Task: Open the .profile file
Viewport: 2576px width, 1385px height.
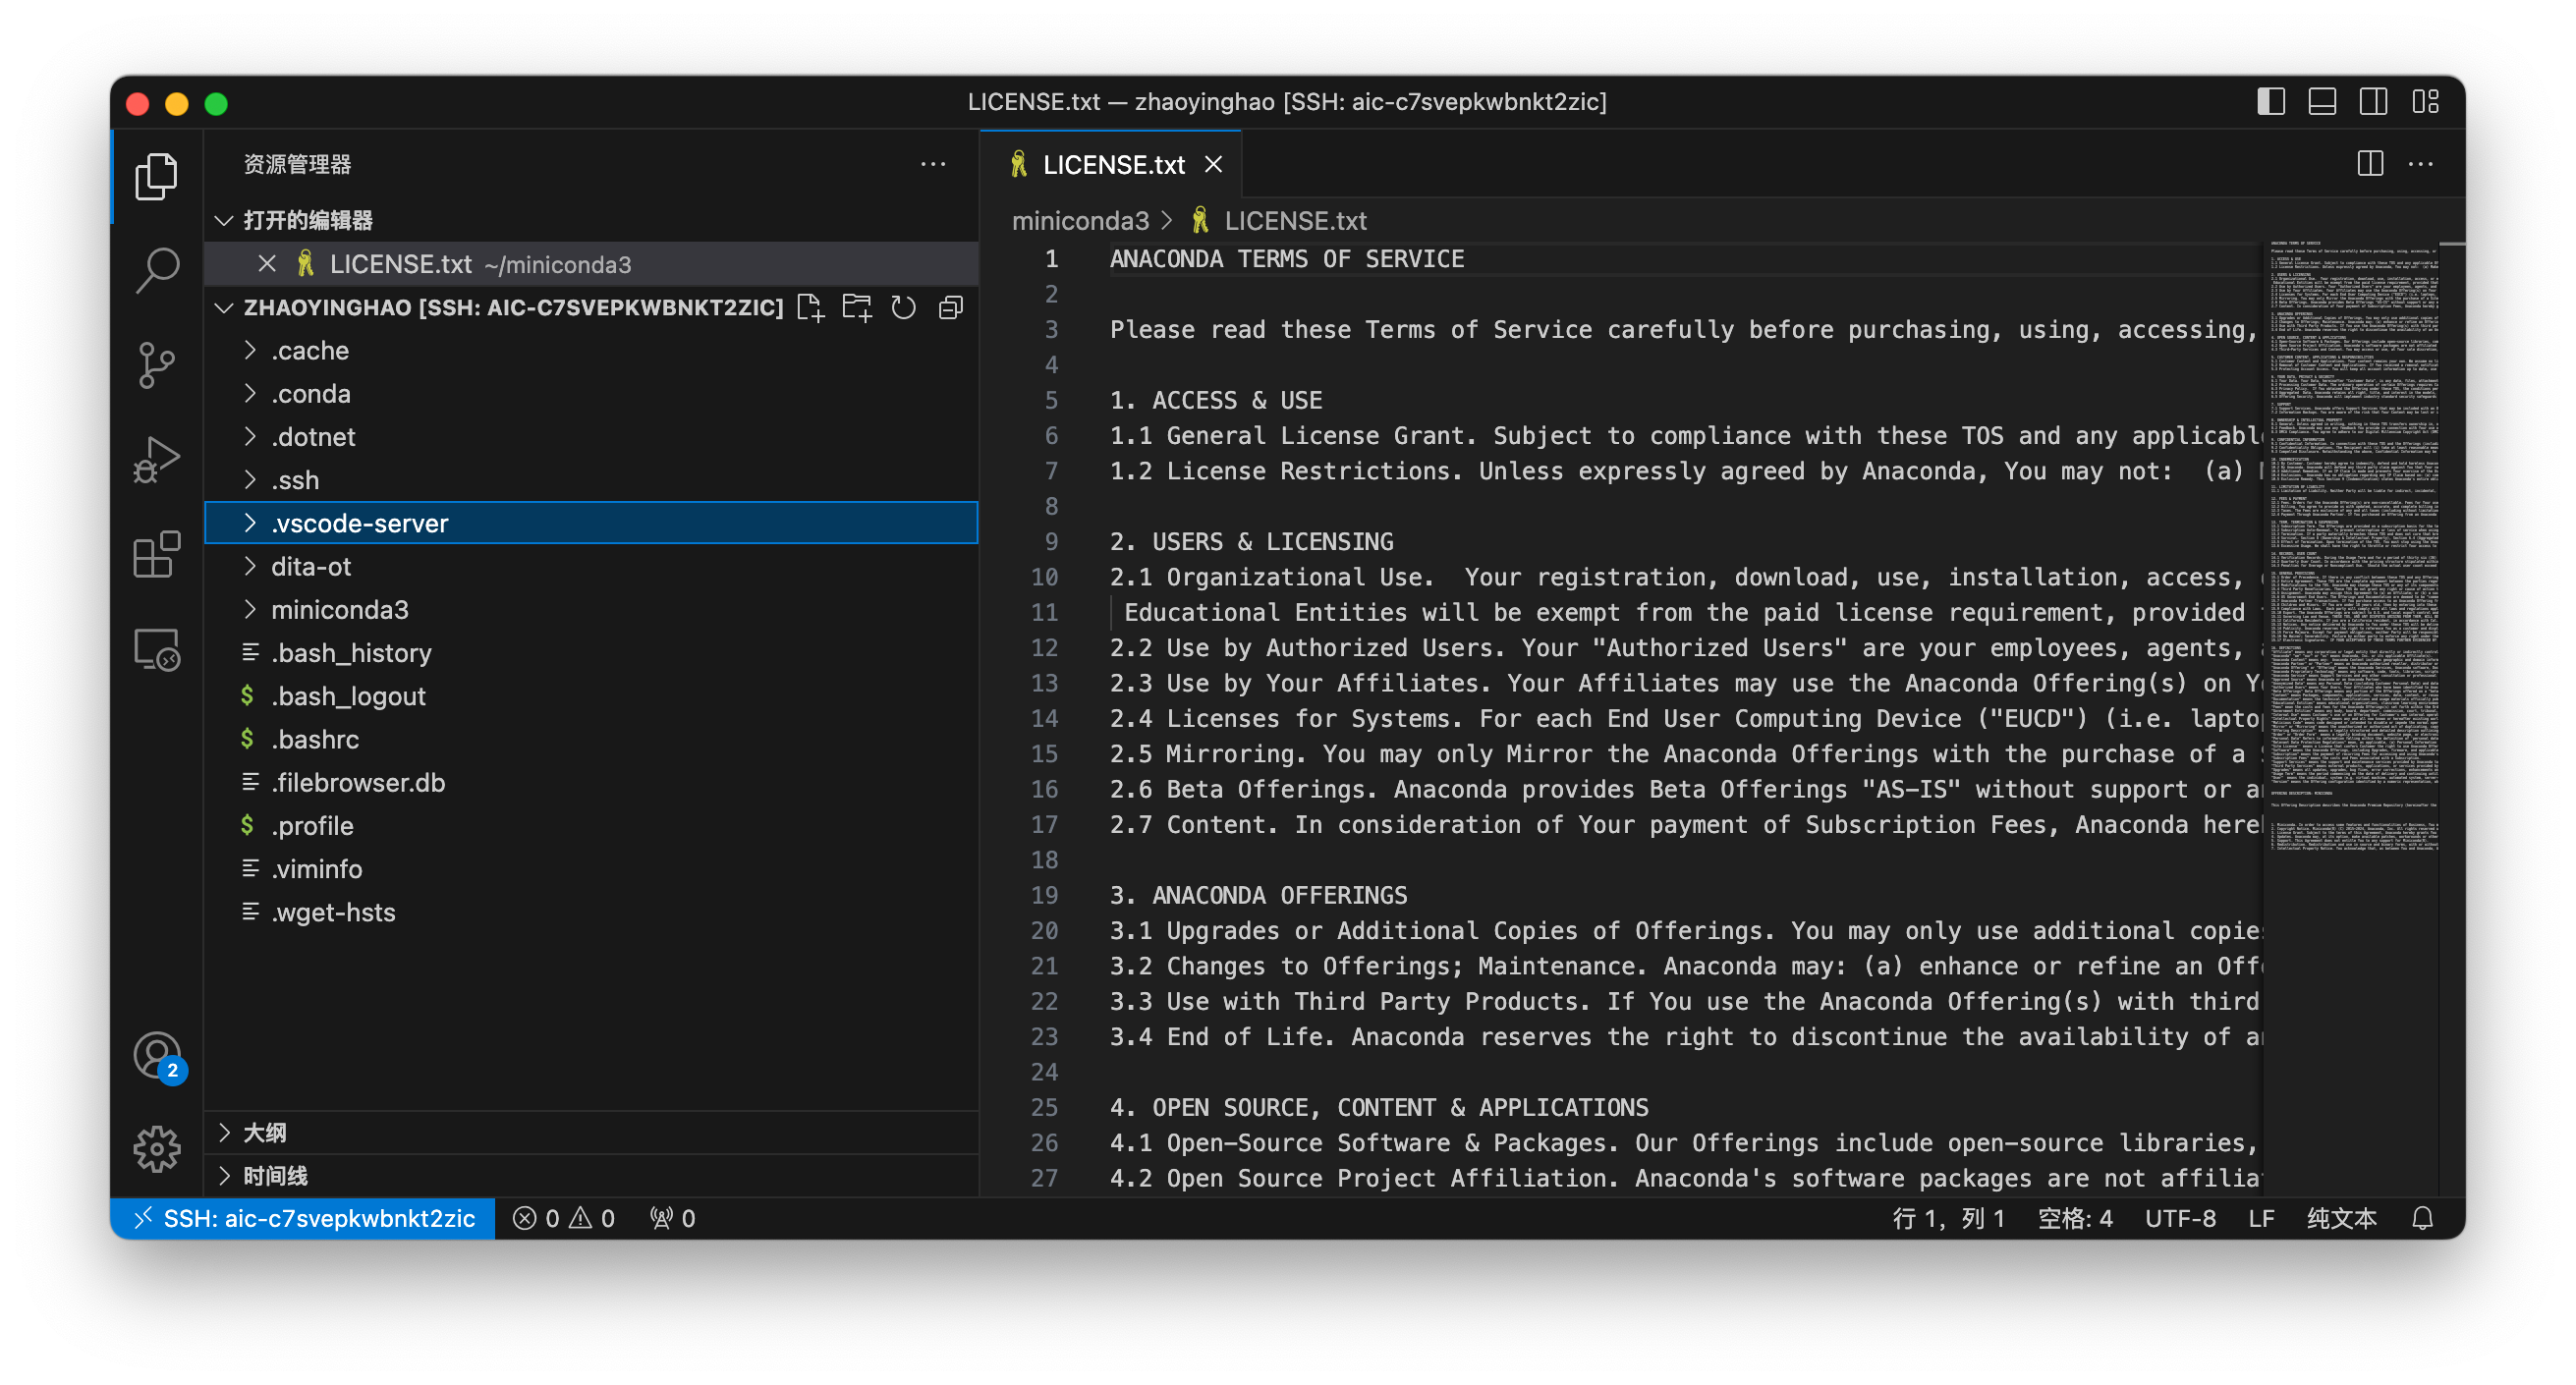Action: (x=590, y=826)
